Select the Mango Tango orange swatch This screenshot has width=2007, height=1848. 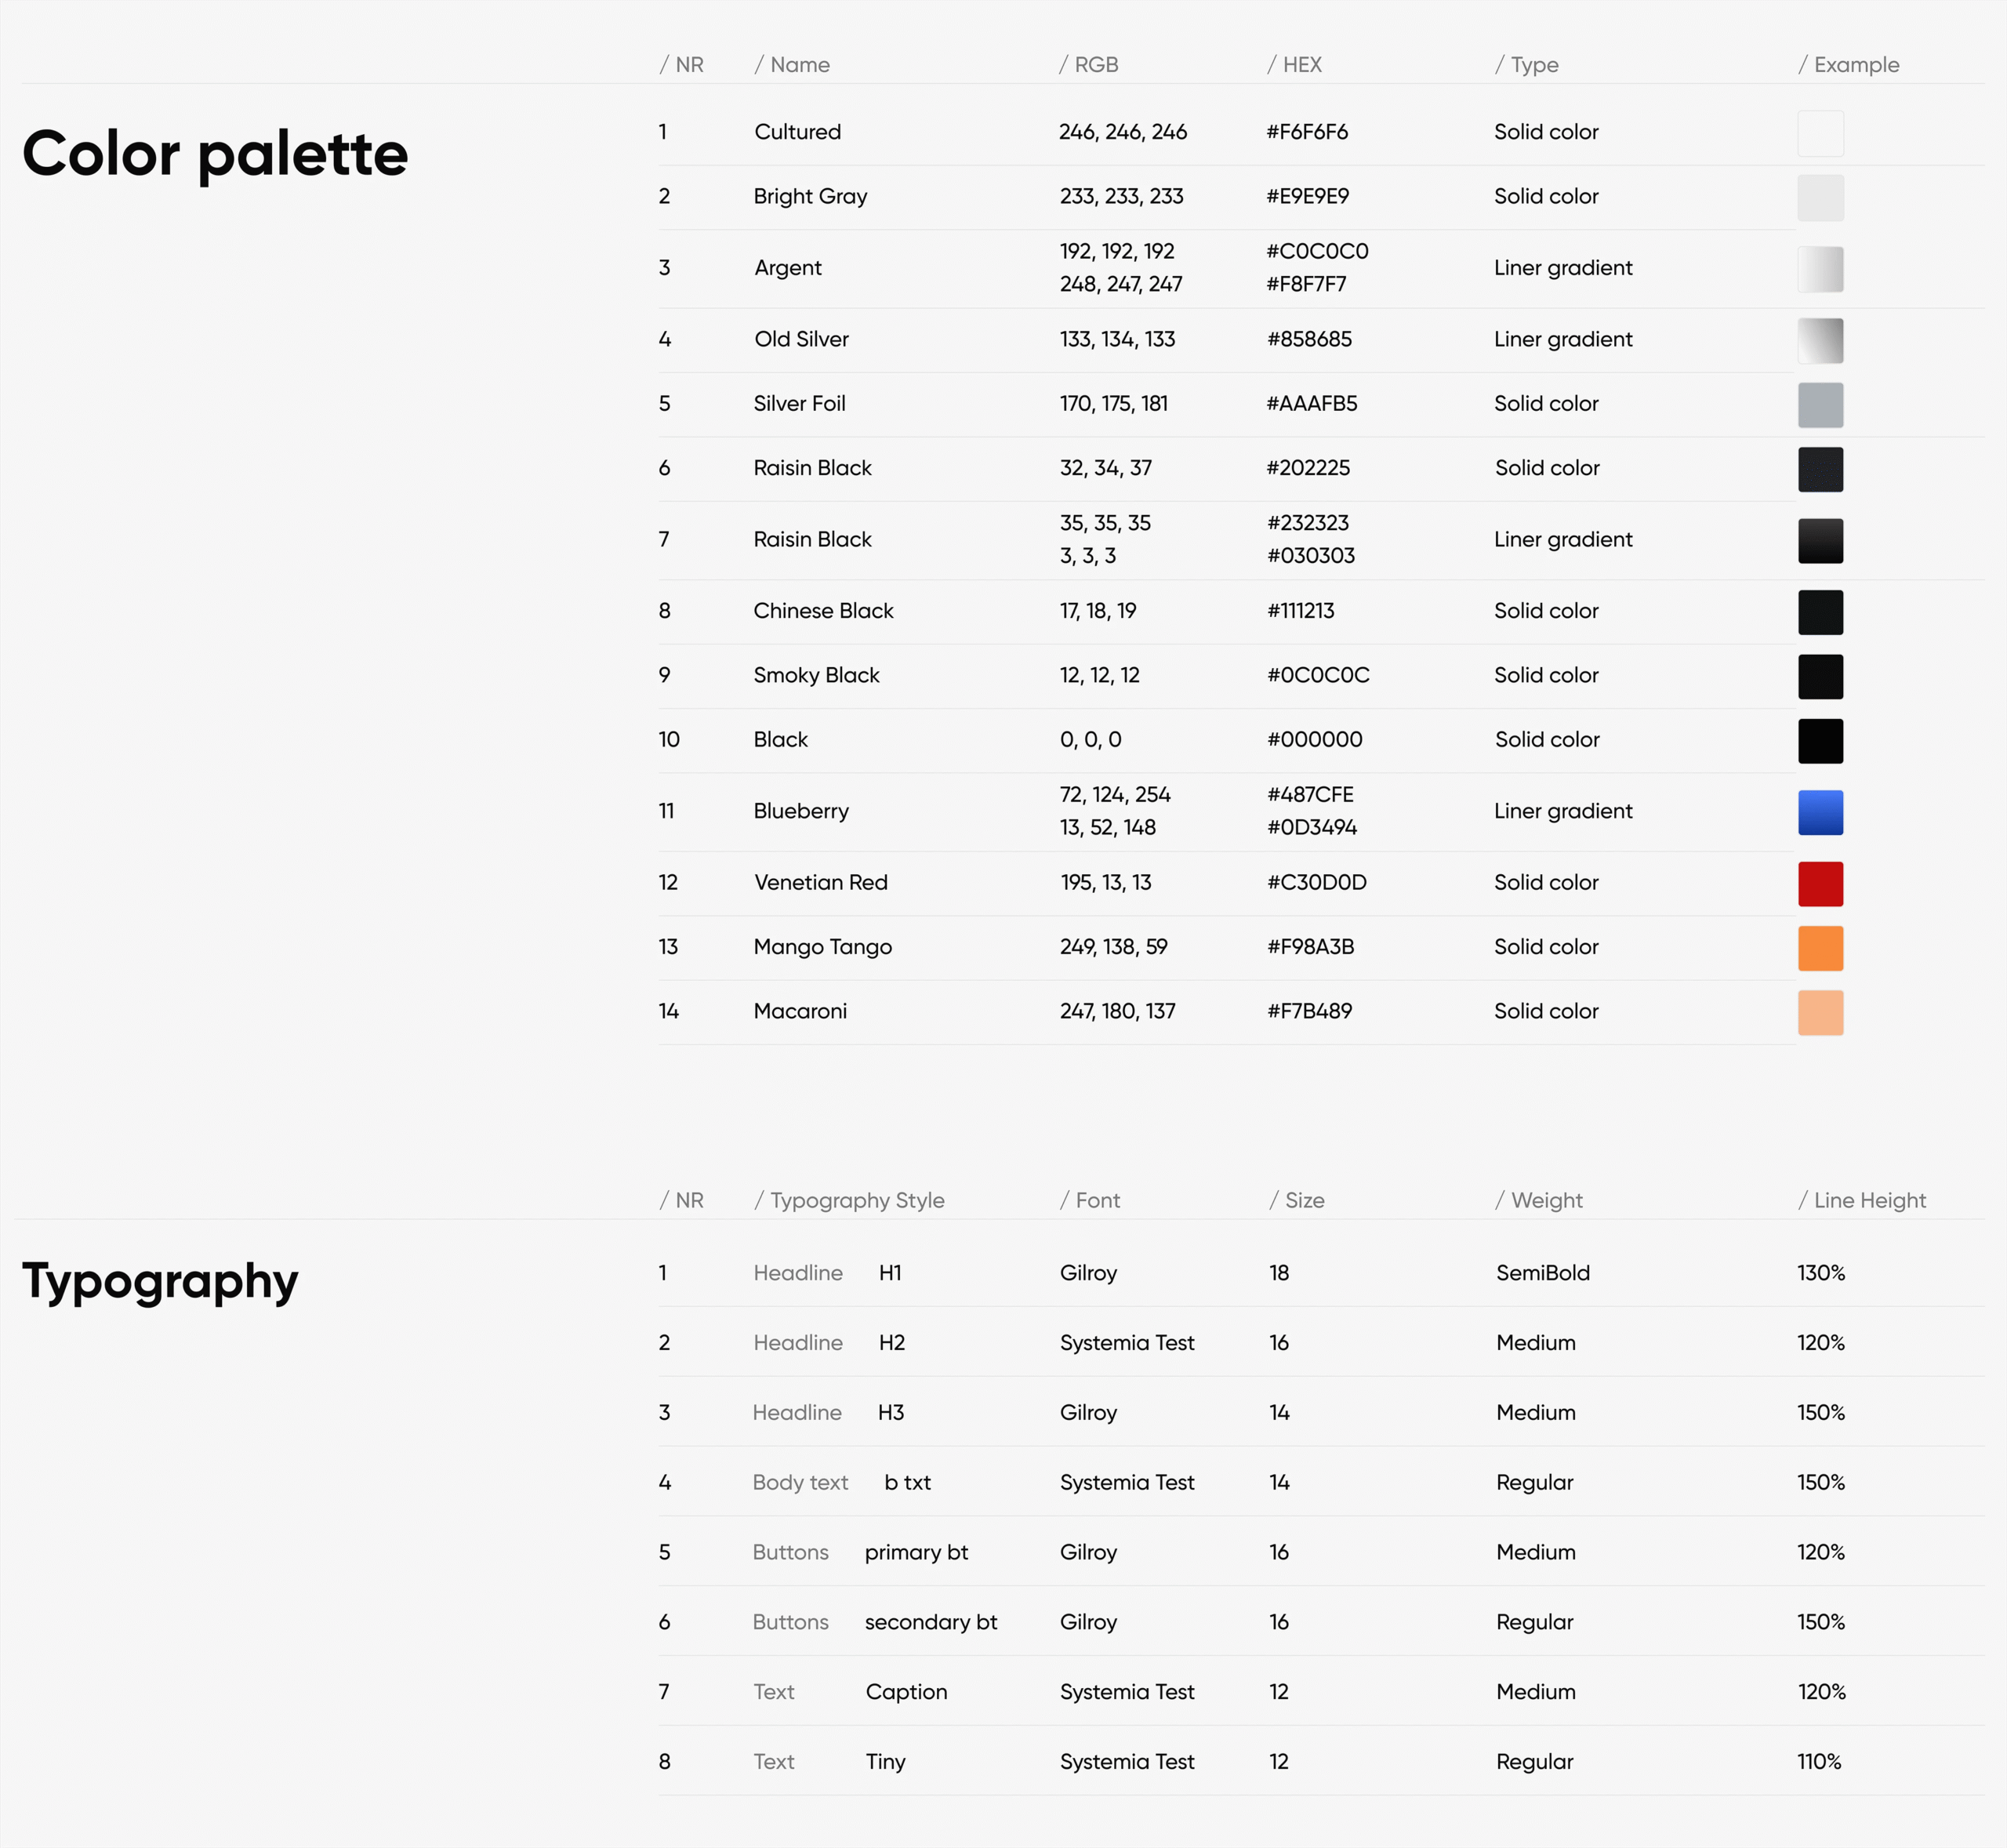(x=1820, y=948)
